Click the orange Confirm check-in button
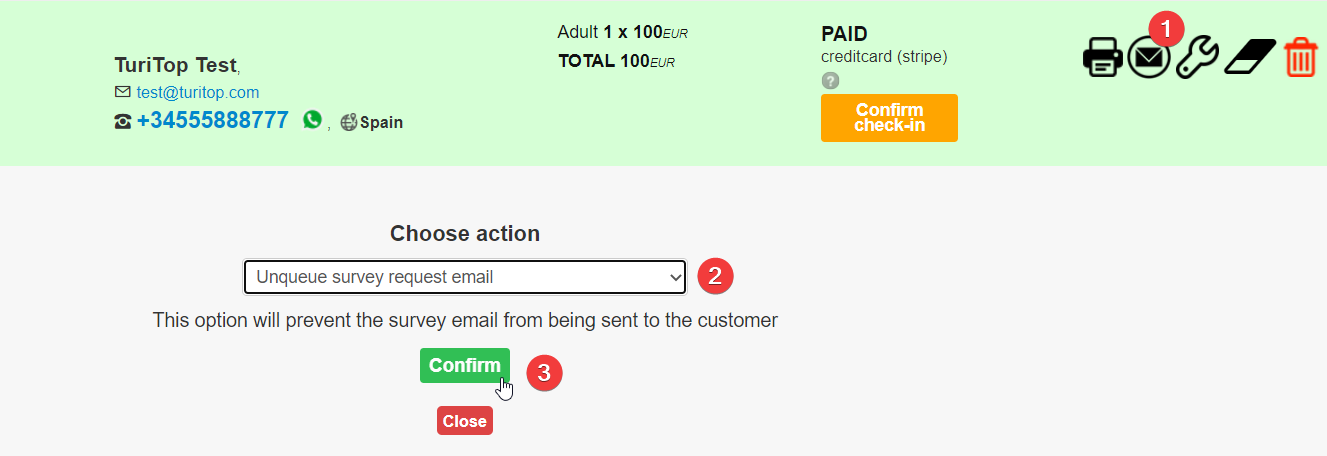1327x456 pixels. [889, 118]
